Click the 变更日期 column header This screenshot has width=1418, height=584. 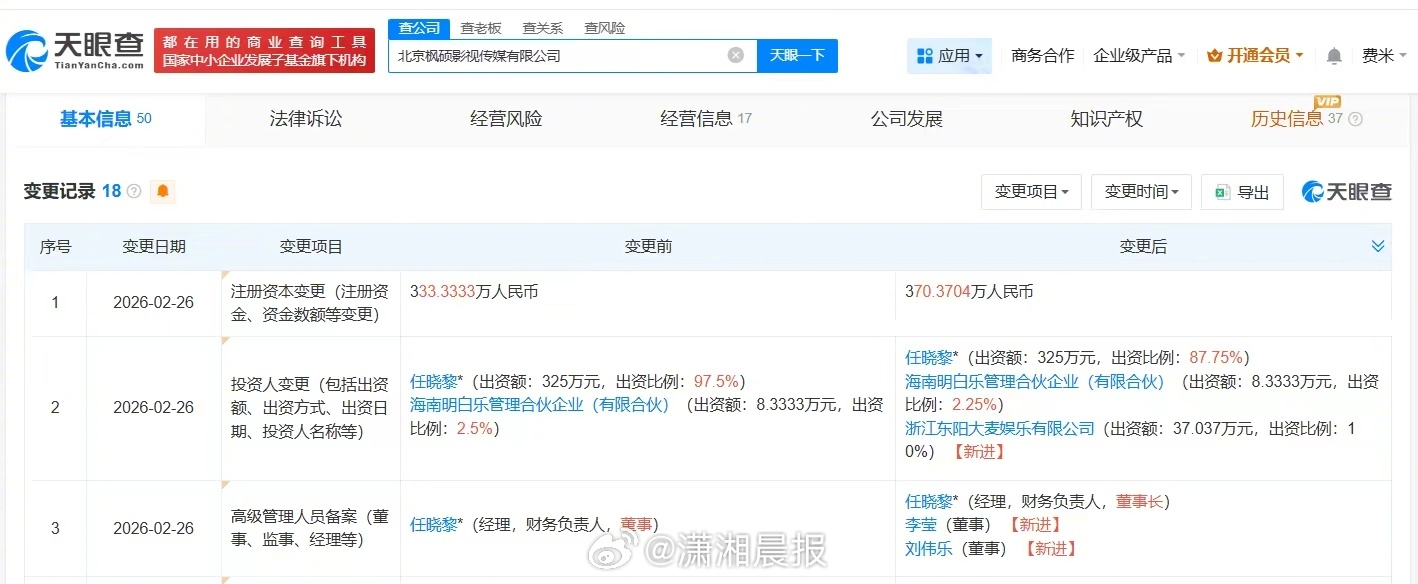pyautogui.click(x=154, y=247)
